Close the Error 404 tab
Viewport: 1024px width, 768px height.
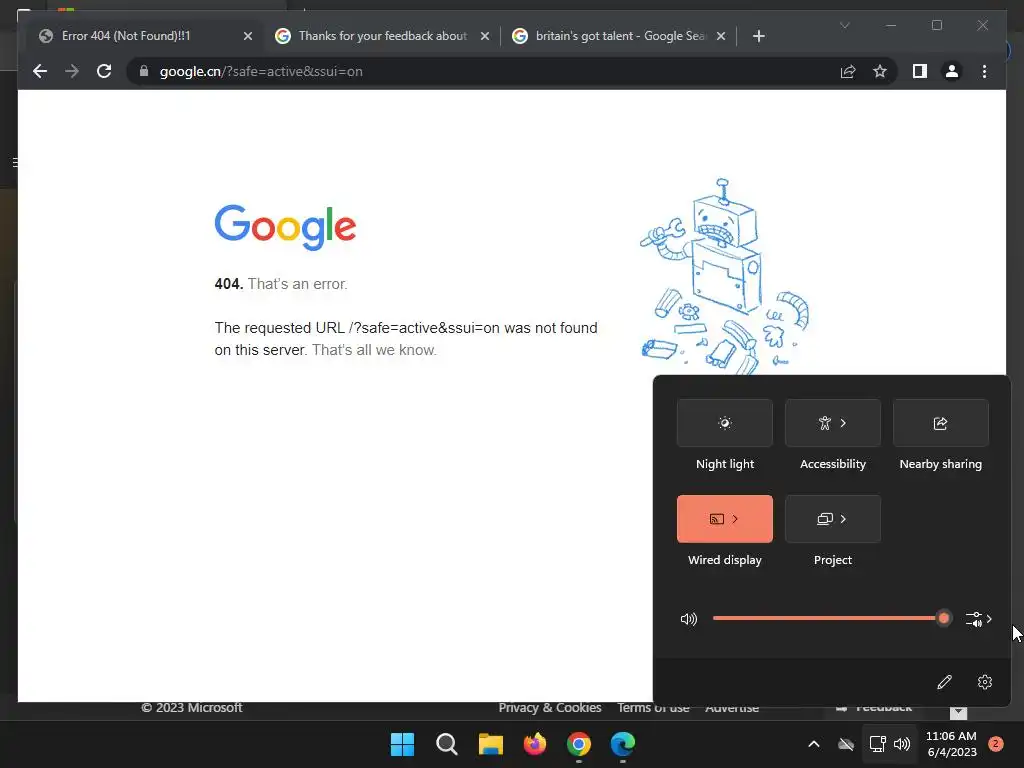248,36
